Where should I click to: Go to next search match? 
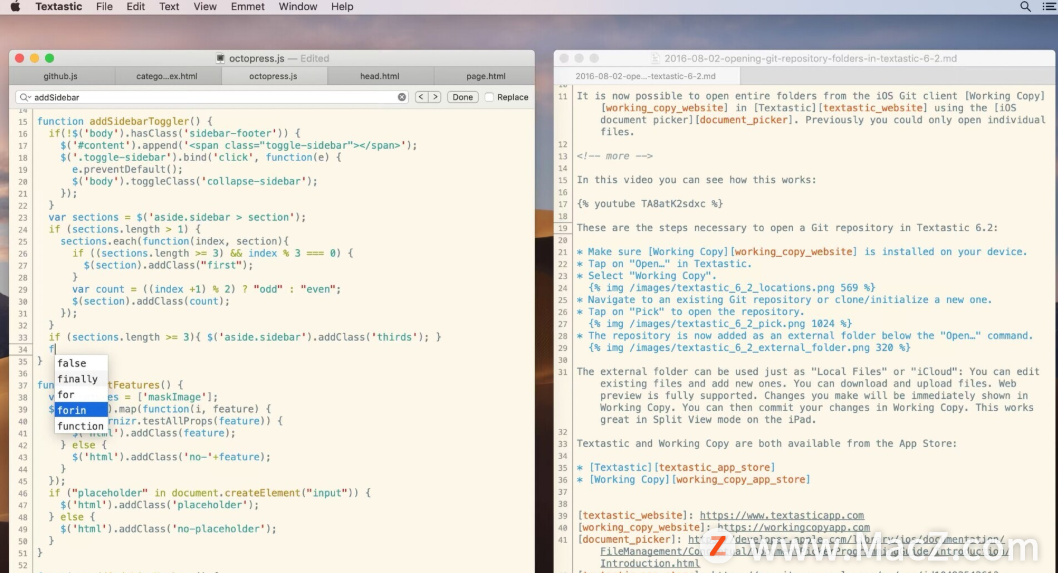tap(435, 97)
